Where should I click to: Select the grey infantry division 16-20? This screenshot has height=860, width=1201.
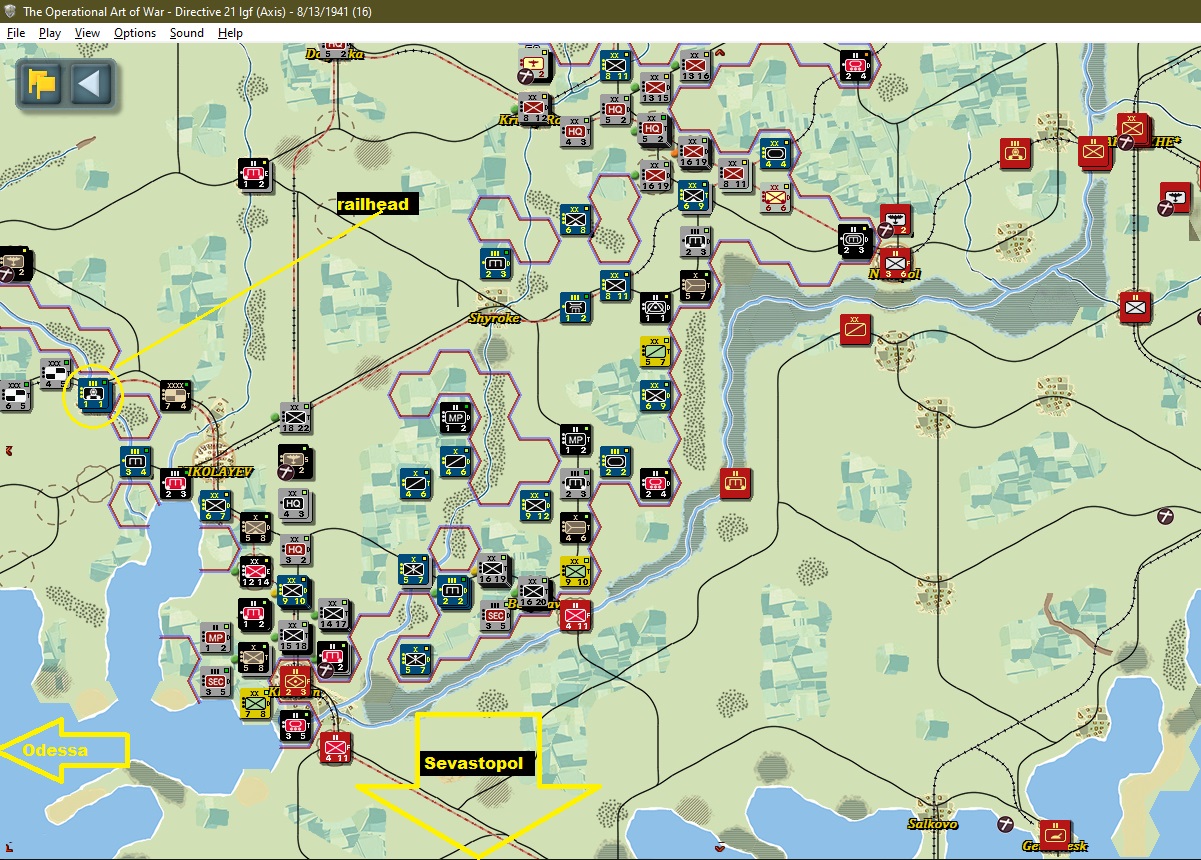point(533,592)
